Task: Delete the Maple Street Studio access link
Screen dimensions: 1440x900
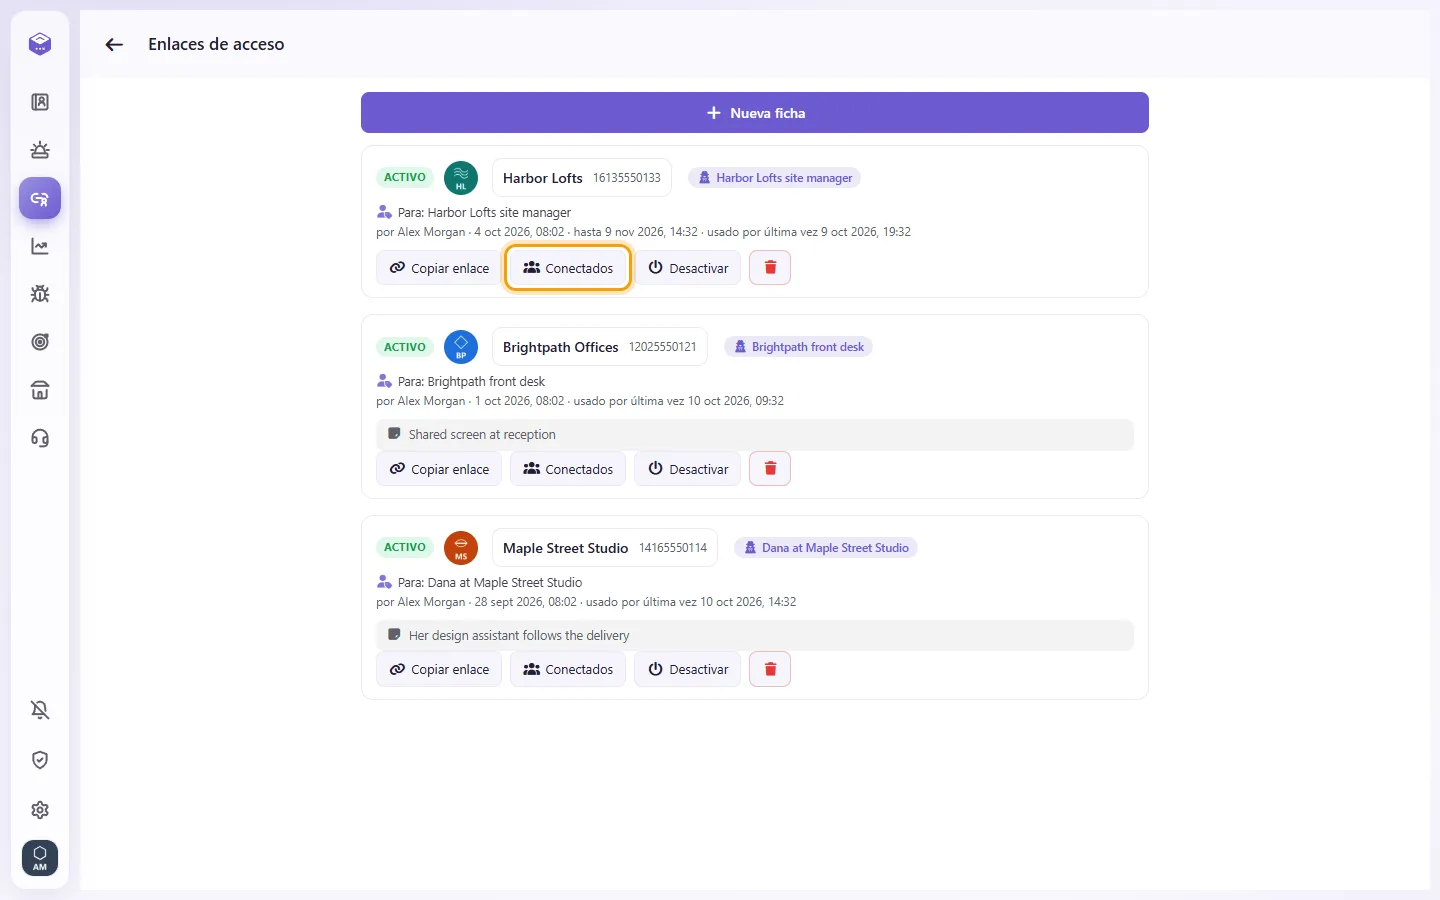Action: pos(770,669)
